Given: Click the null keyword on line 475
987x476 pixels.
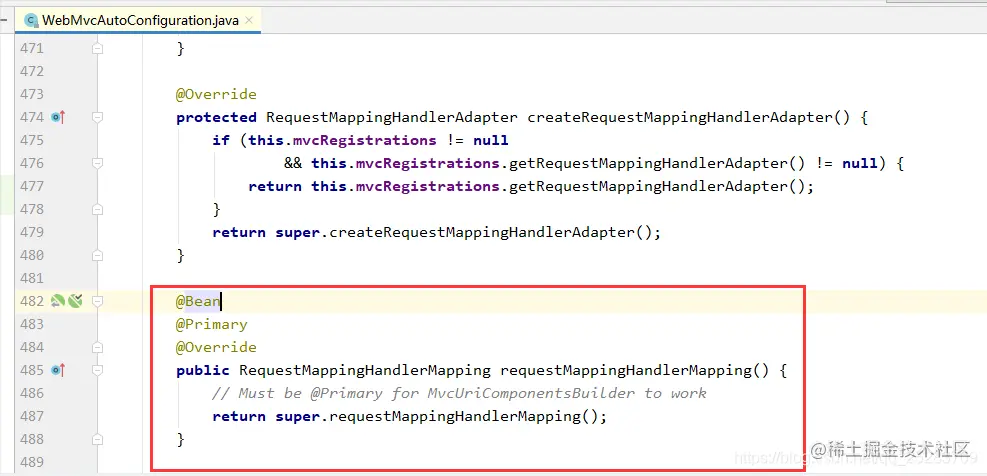Looking at the screenshot, I should tap(491, 140).
